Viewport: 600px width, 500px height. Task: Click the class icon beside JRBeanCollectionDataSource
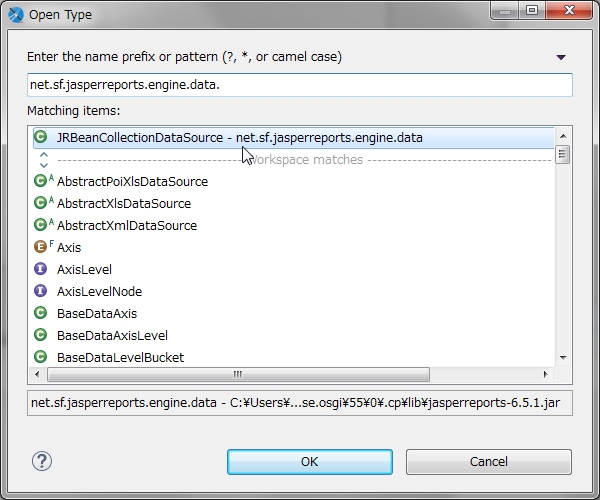coord(41,137)
